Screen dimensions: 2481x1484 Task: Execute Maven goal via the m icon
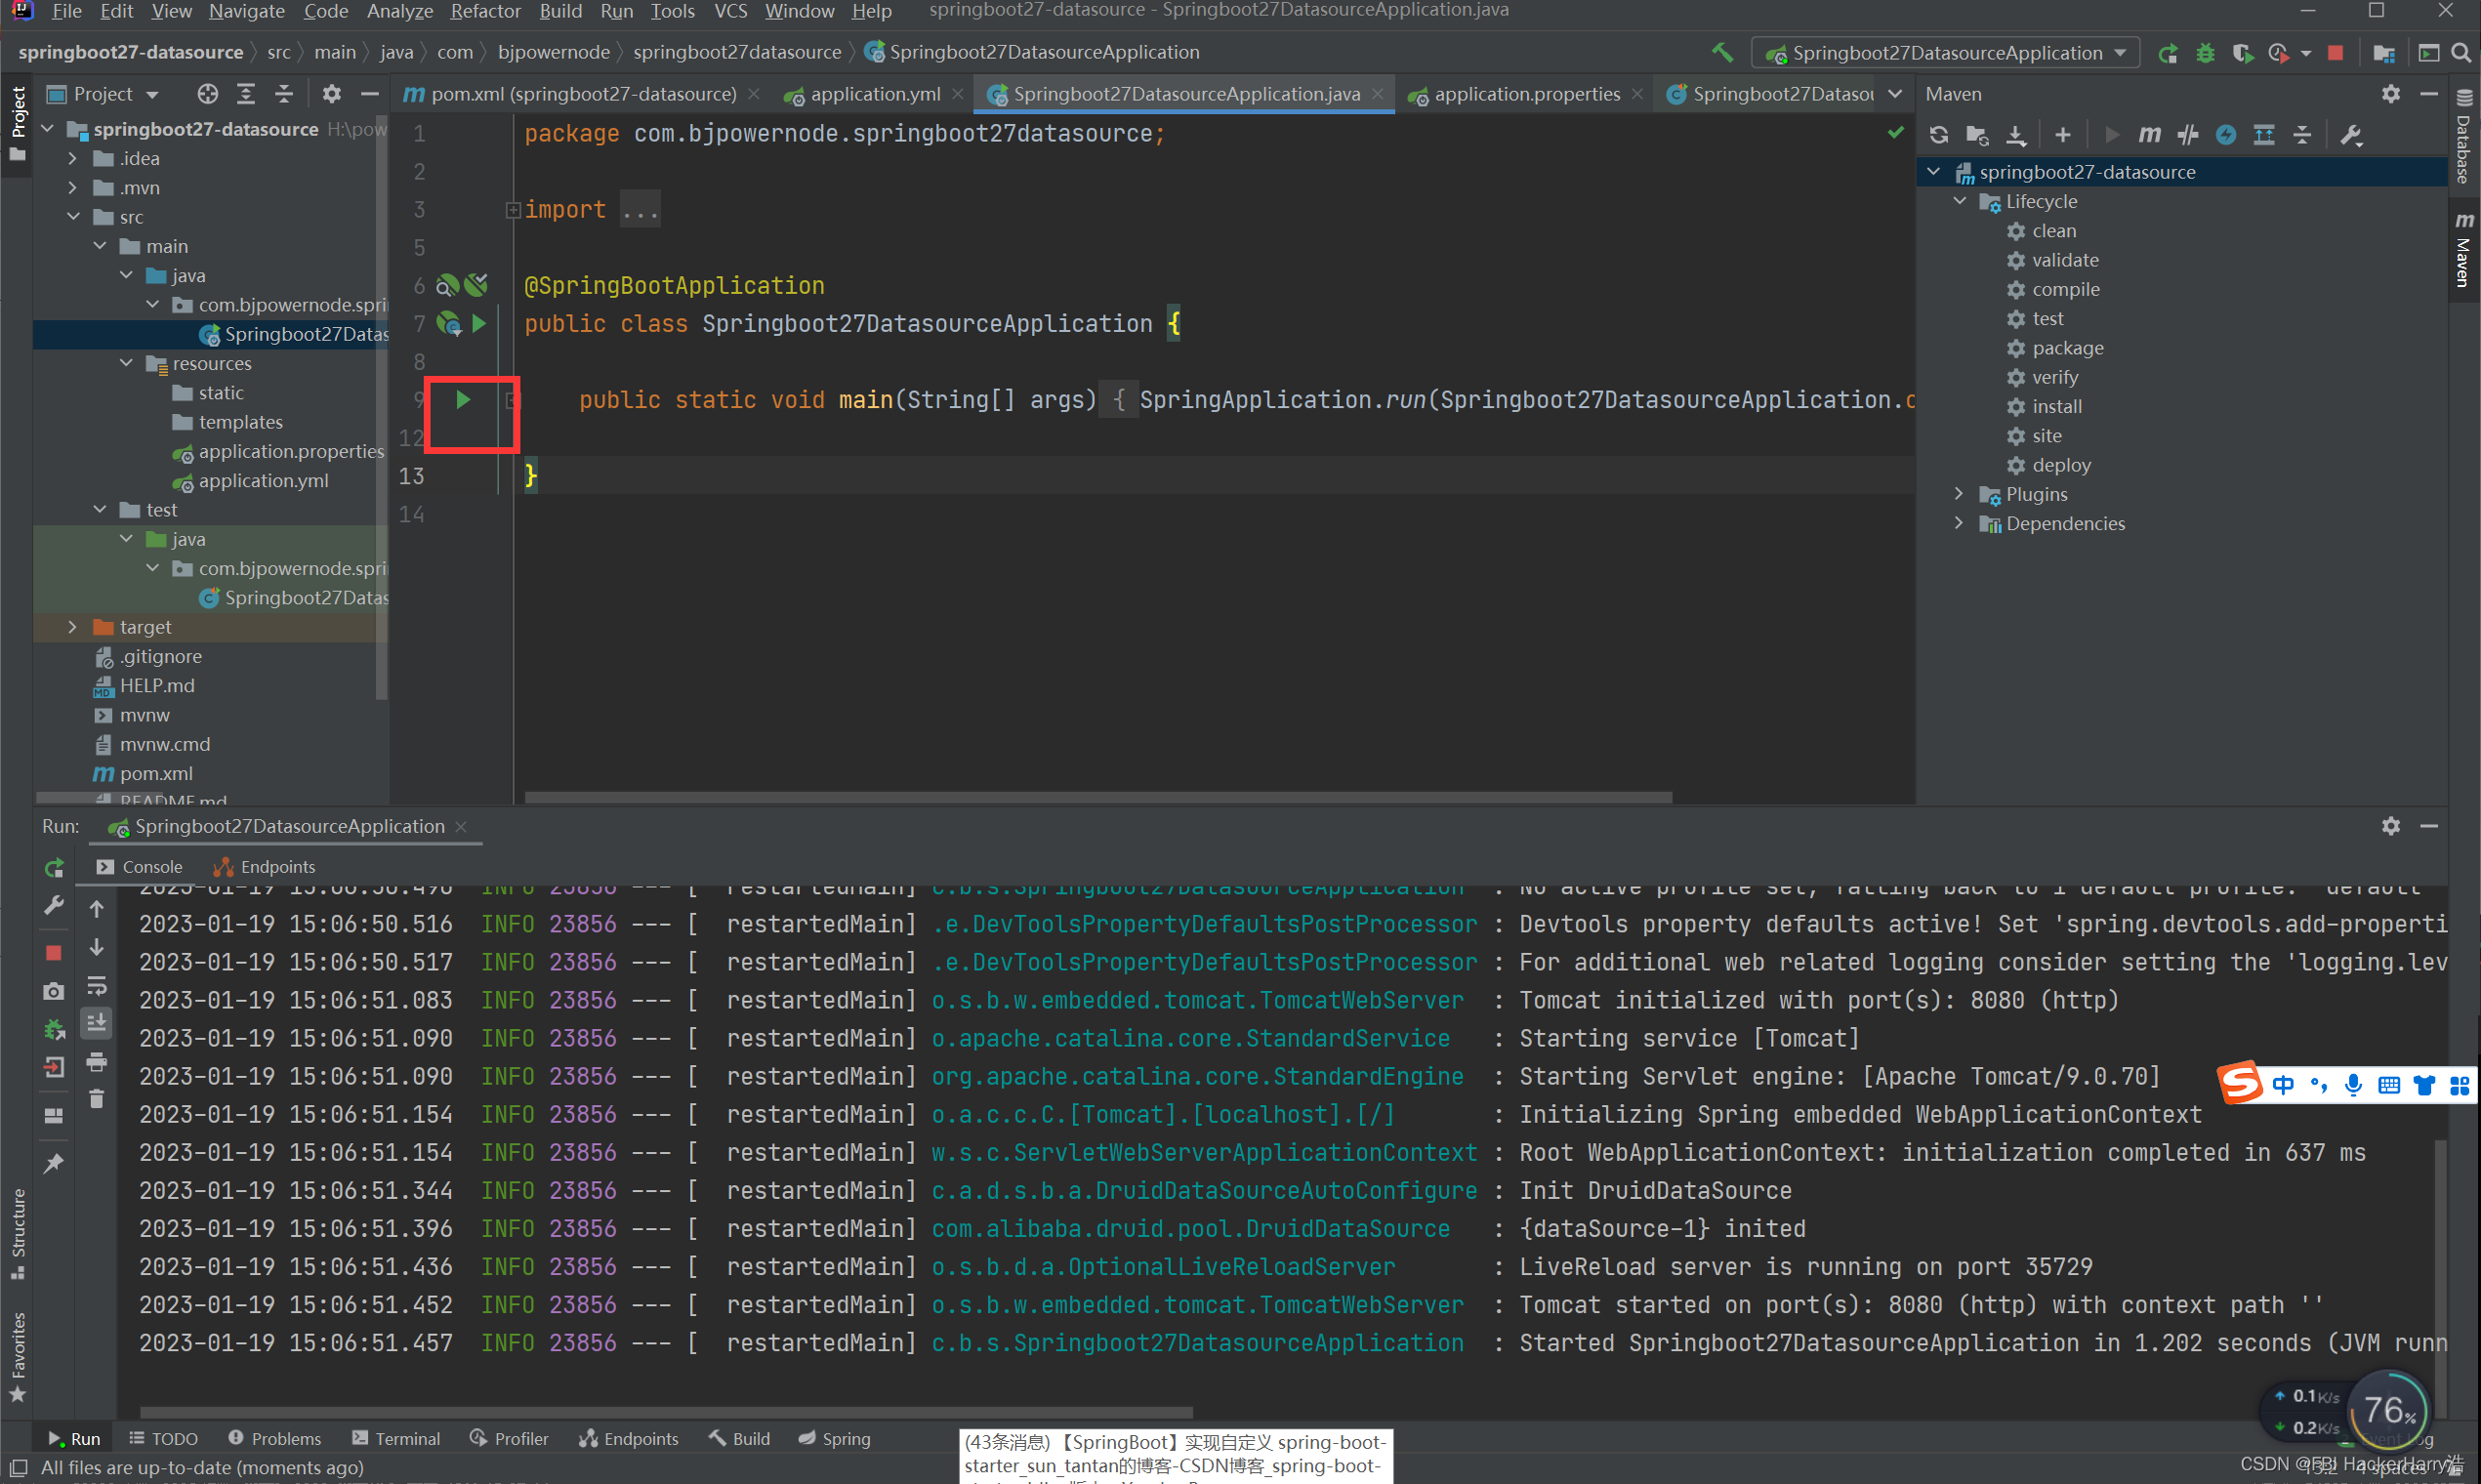(2149, 134)
